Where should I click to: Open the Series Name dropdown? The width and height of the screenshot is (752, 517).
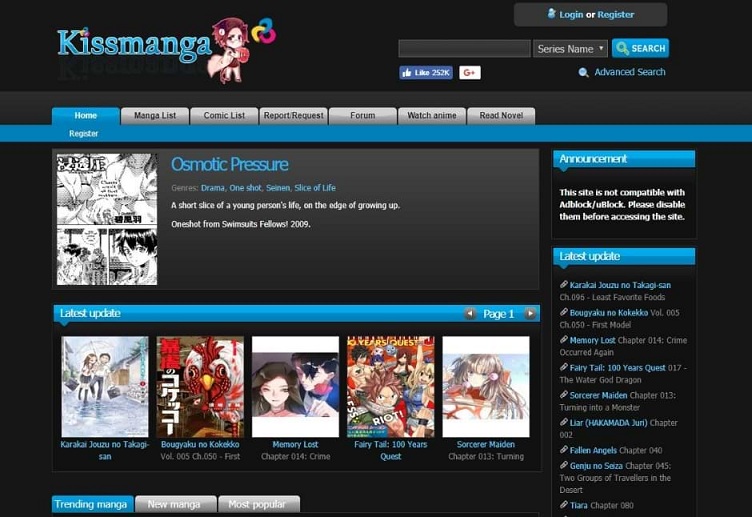570,48
